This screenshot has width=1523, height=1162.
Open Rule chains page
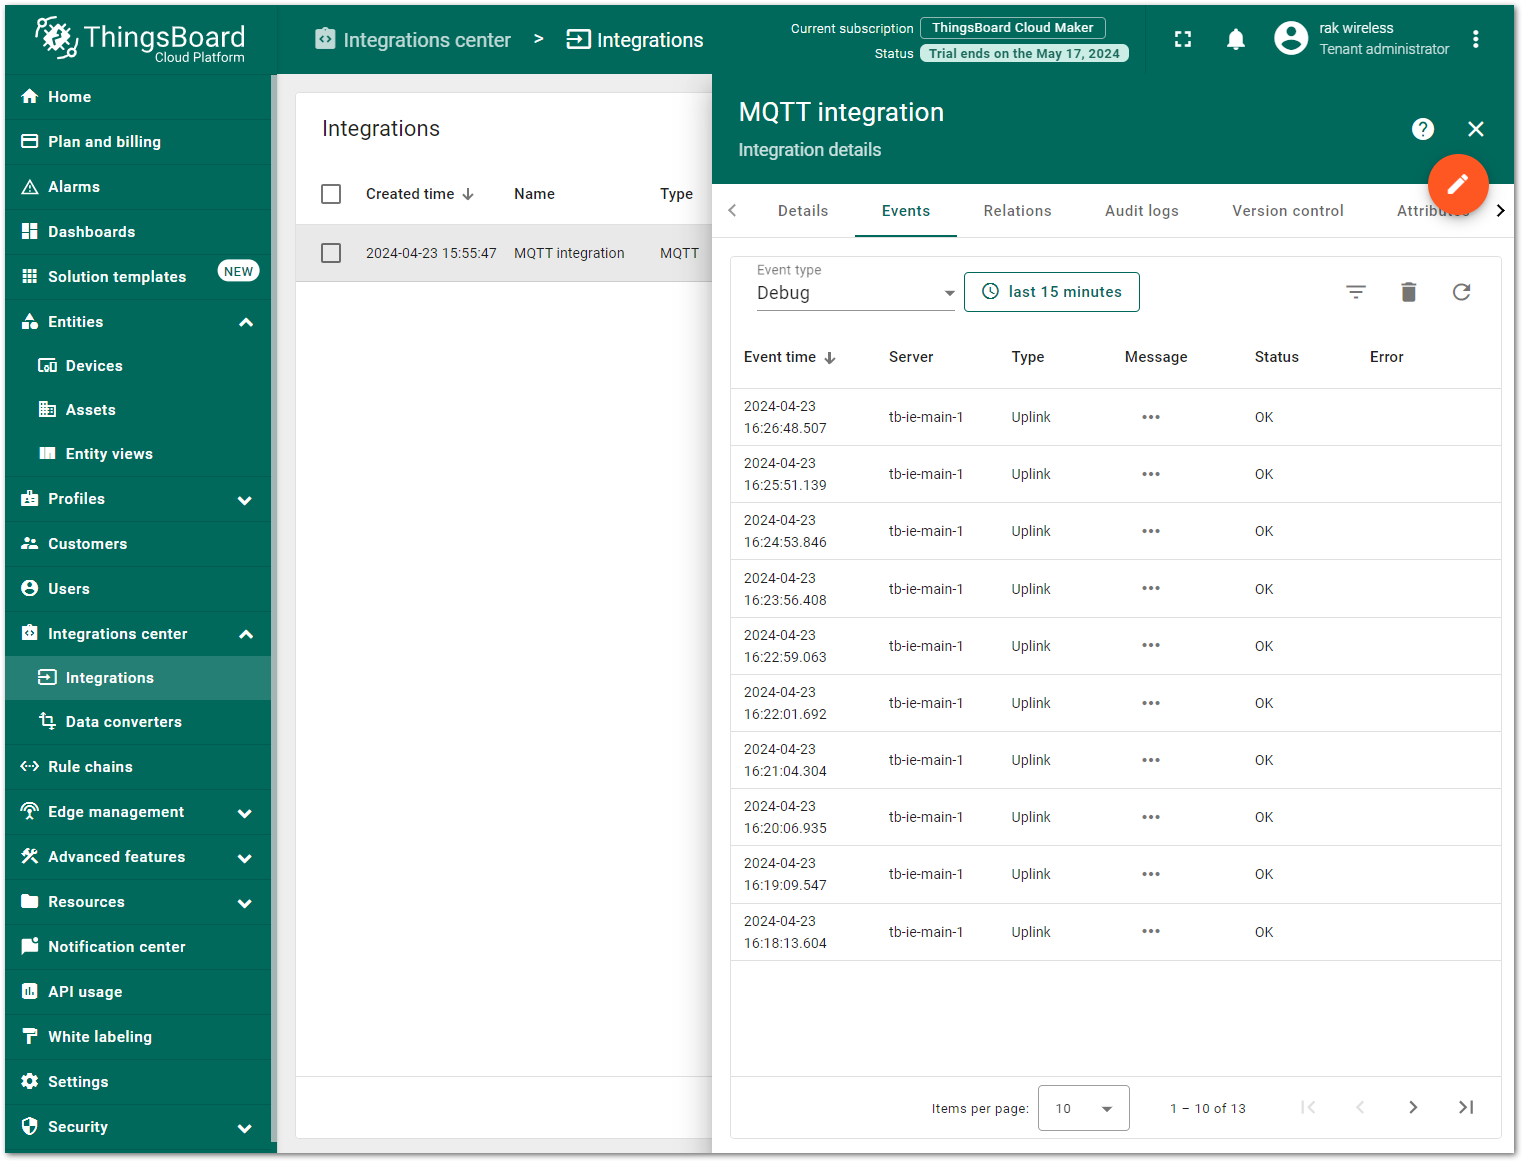click(138, 767)
